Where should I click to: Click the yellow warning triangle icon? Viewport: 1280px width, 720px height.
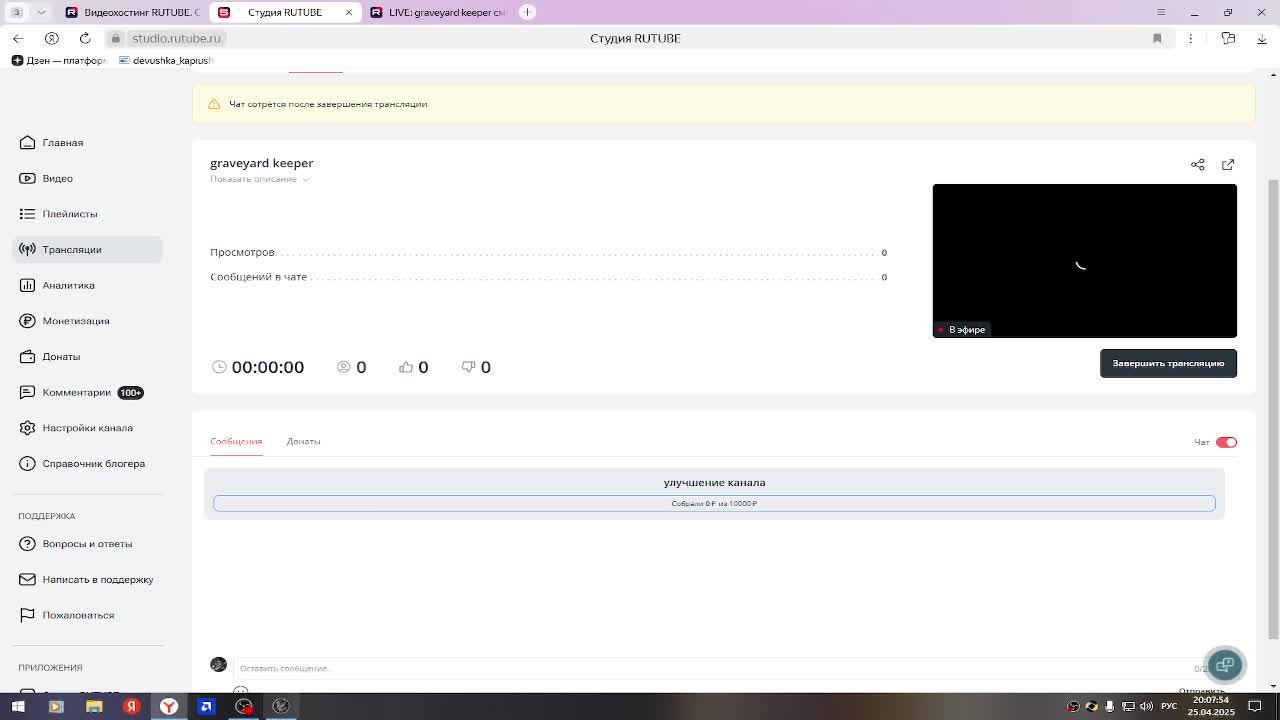[x=214, y=104]
